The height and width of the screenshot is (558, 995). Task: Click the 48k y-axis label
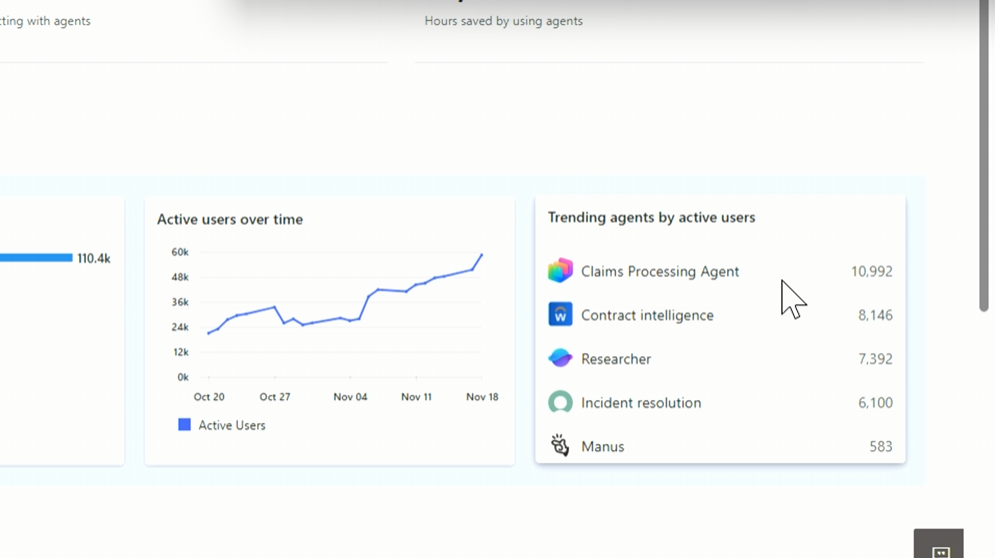(180, 277)
